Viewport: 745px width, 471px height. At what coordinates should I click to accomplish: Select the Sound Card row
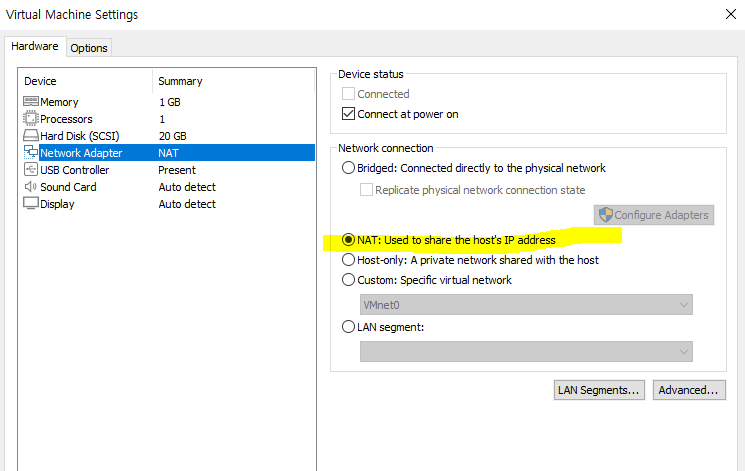click(168, 187)
